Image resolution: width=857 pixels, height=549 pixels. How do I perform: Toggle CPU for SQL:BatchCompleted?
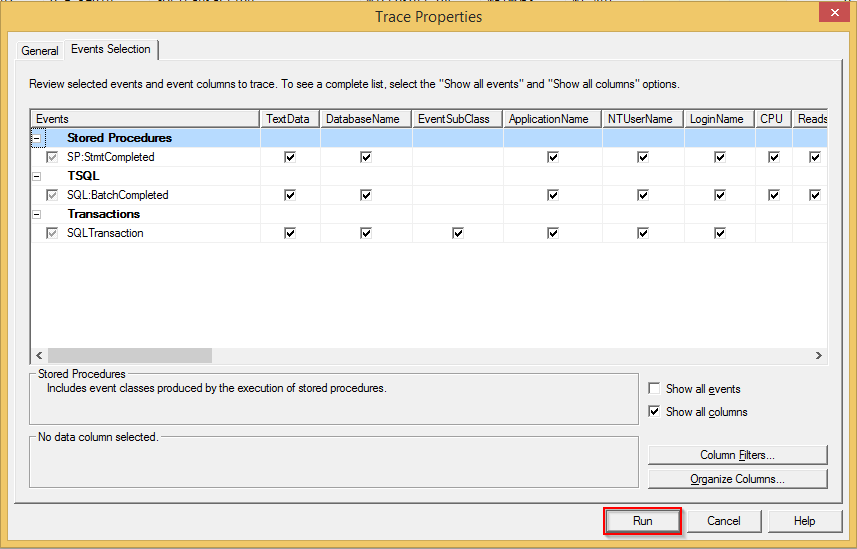[774, 195]
